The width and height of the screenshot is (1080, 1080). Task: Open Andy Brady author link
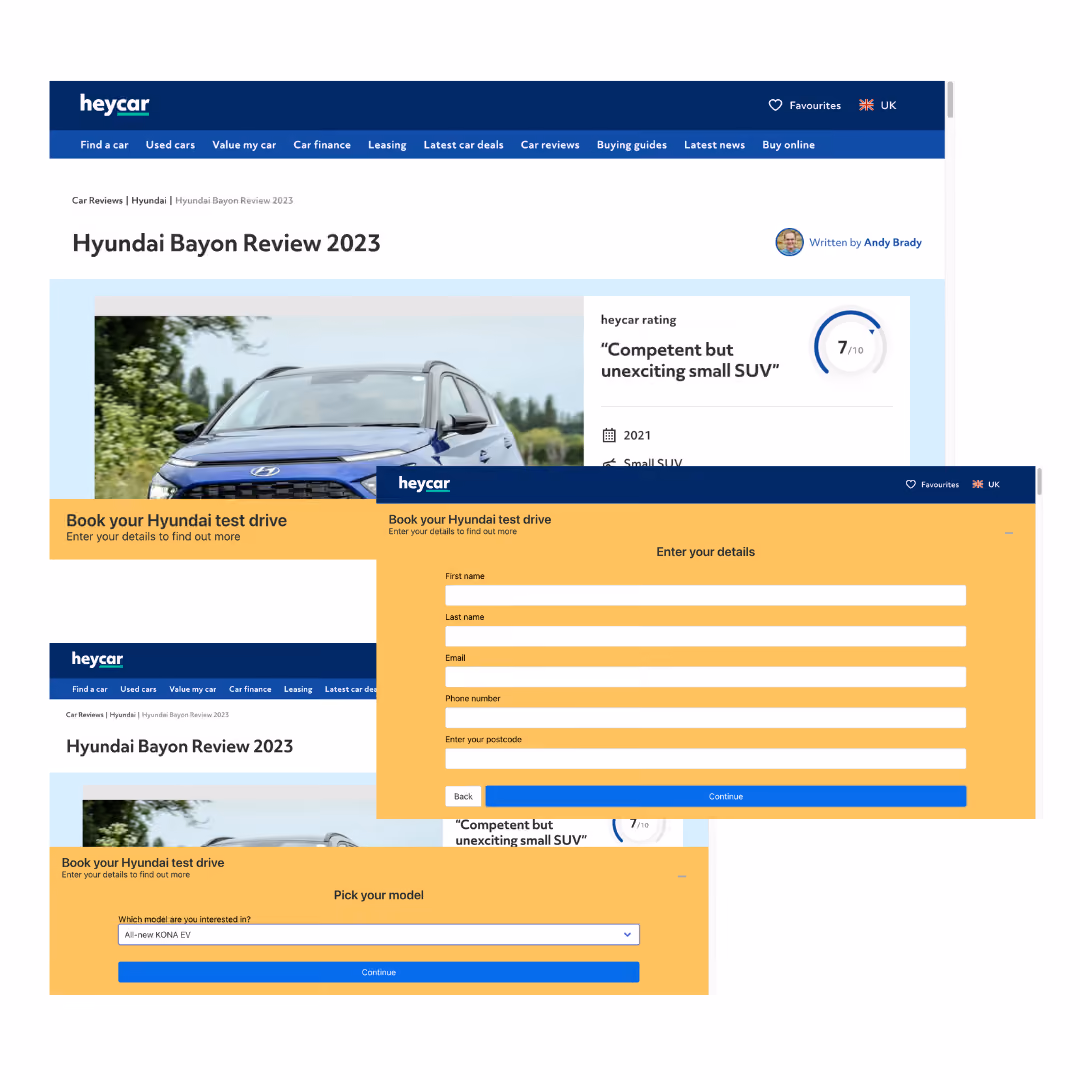893,242
